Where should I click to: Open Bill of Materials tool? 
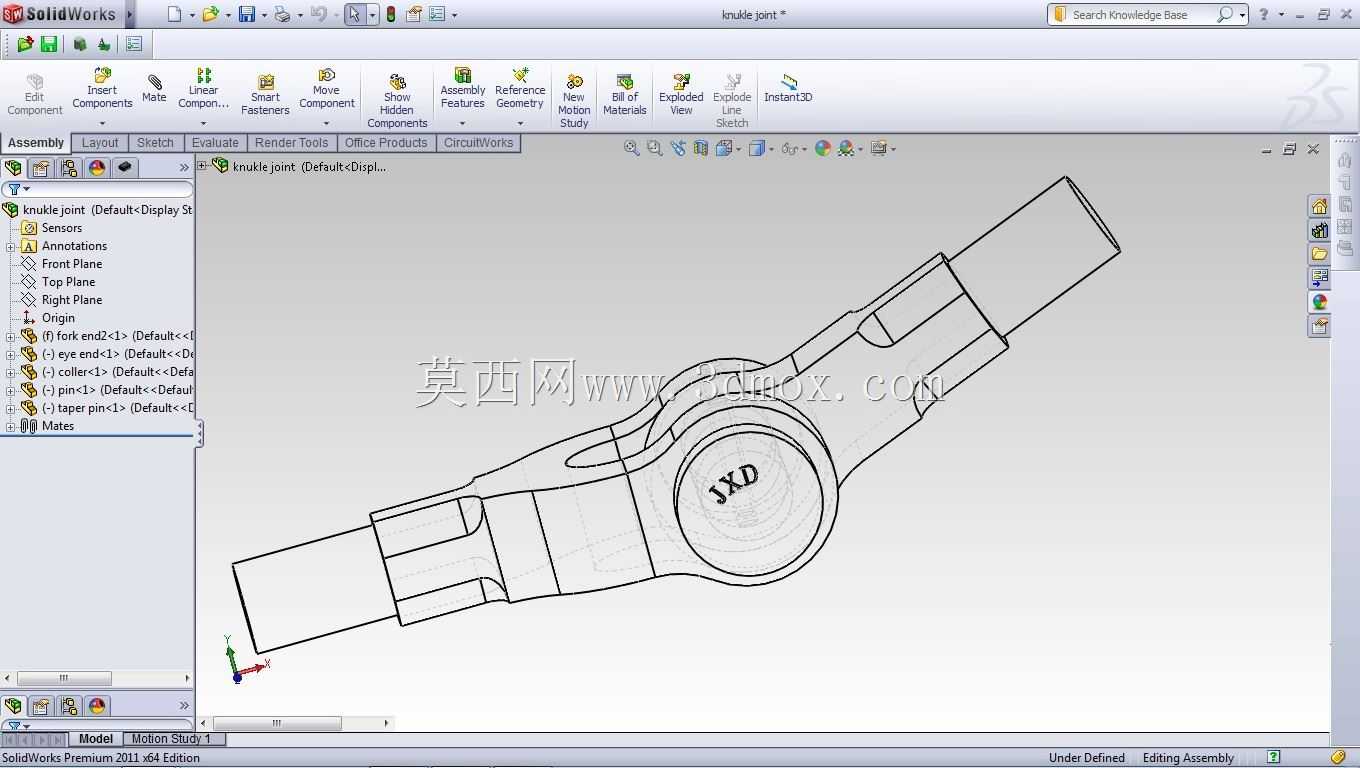coord(624,95)
